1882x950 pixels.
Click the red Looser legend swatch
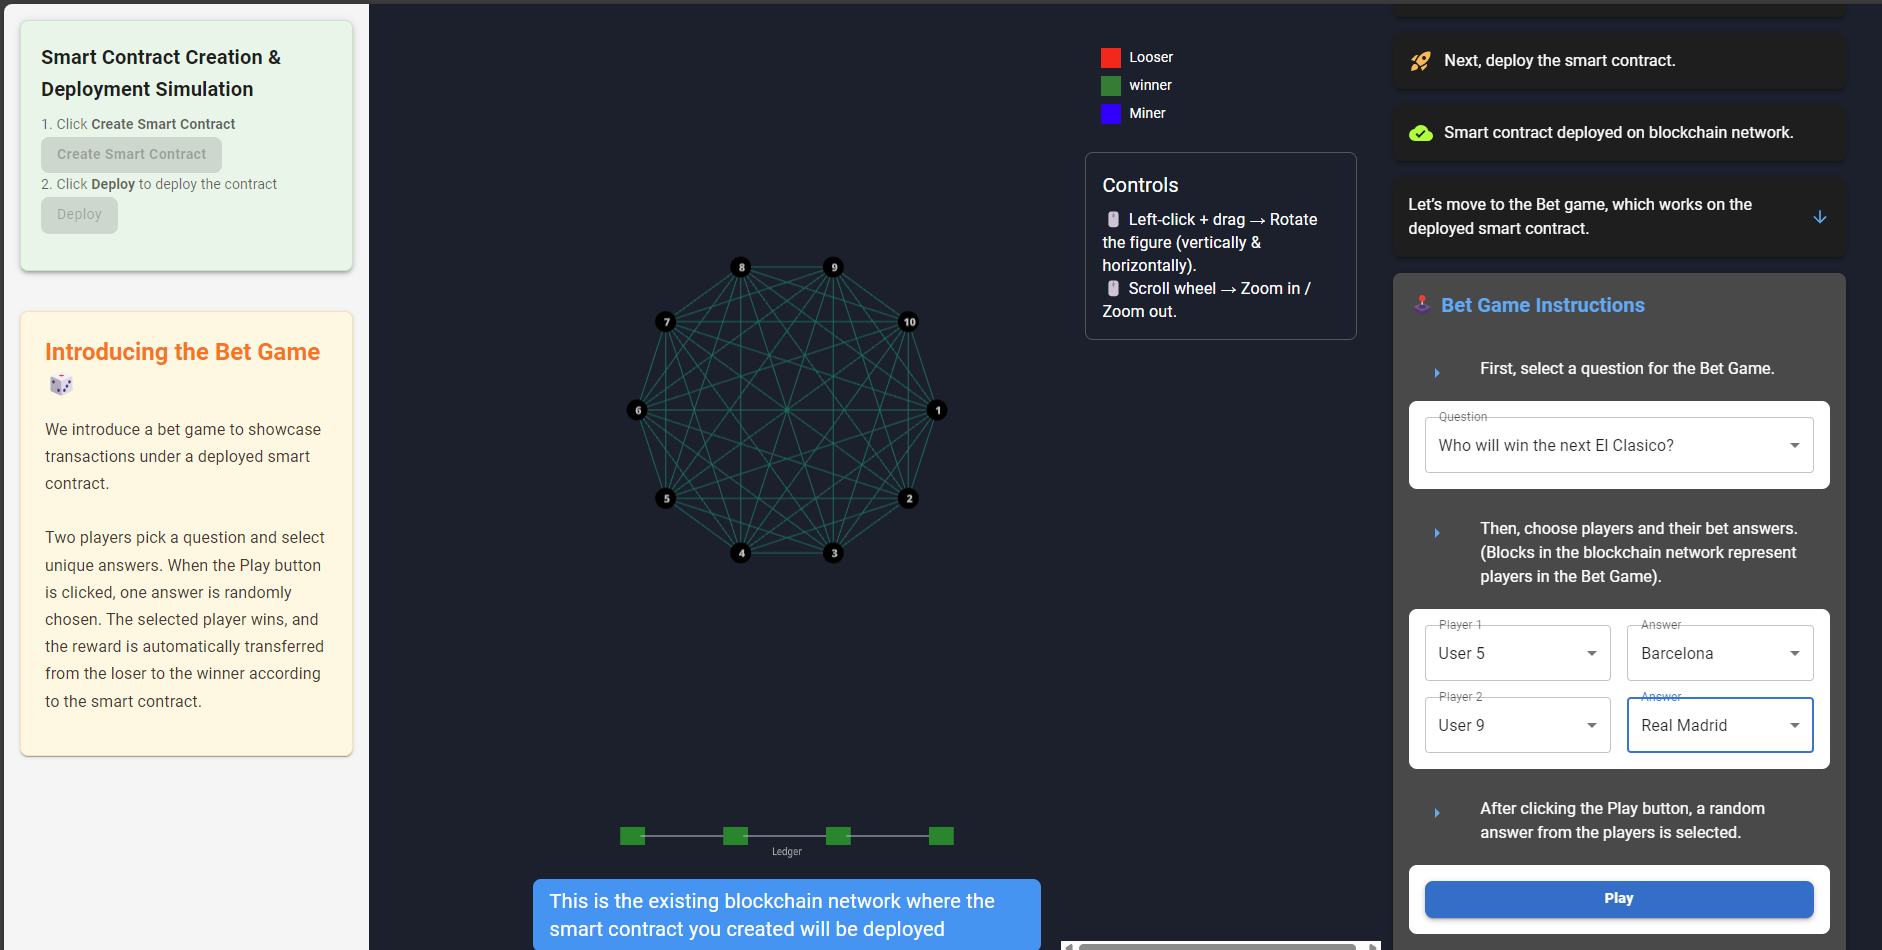click(1111, 58)
